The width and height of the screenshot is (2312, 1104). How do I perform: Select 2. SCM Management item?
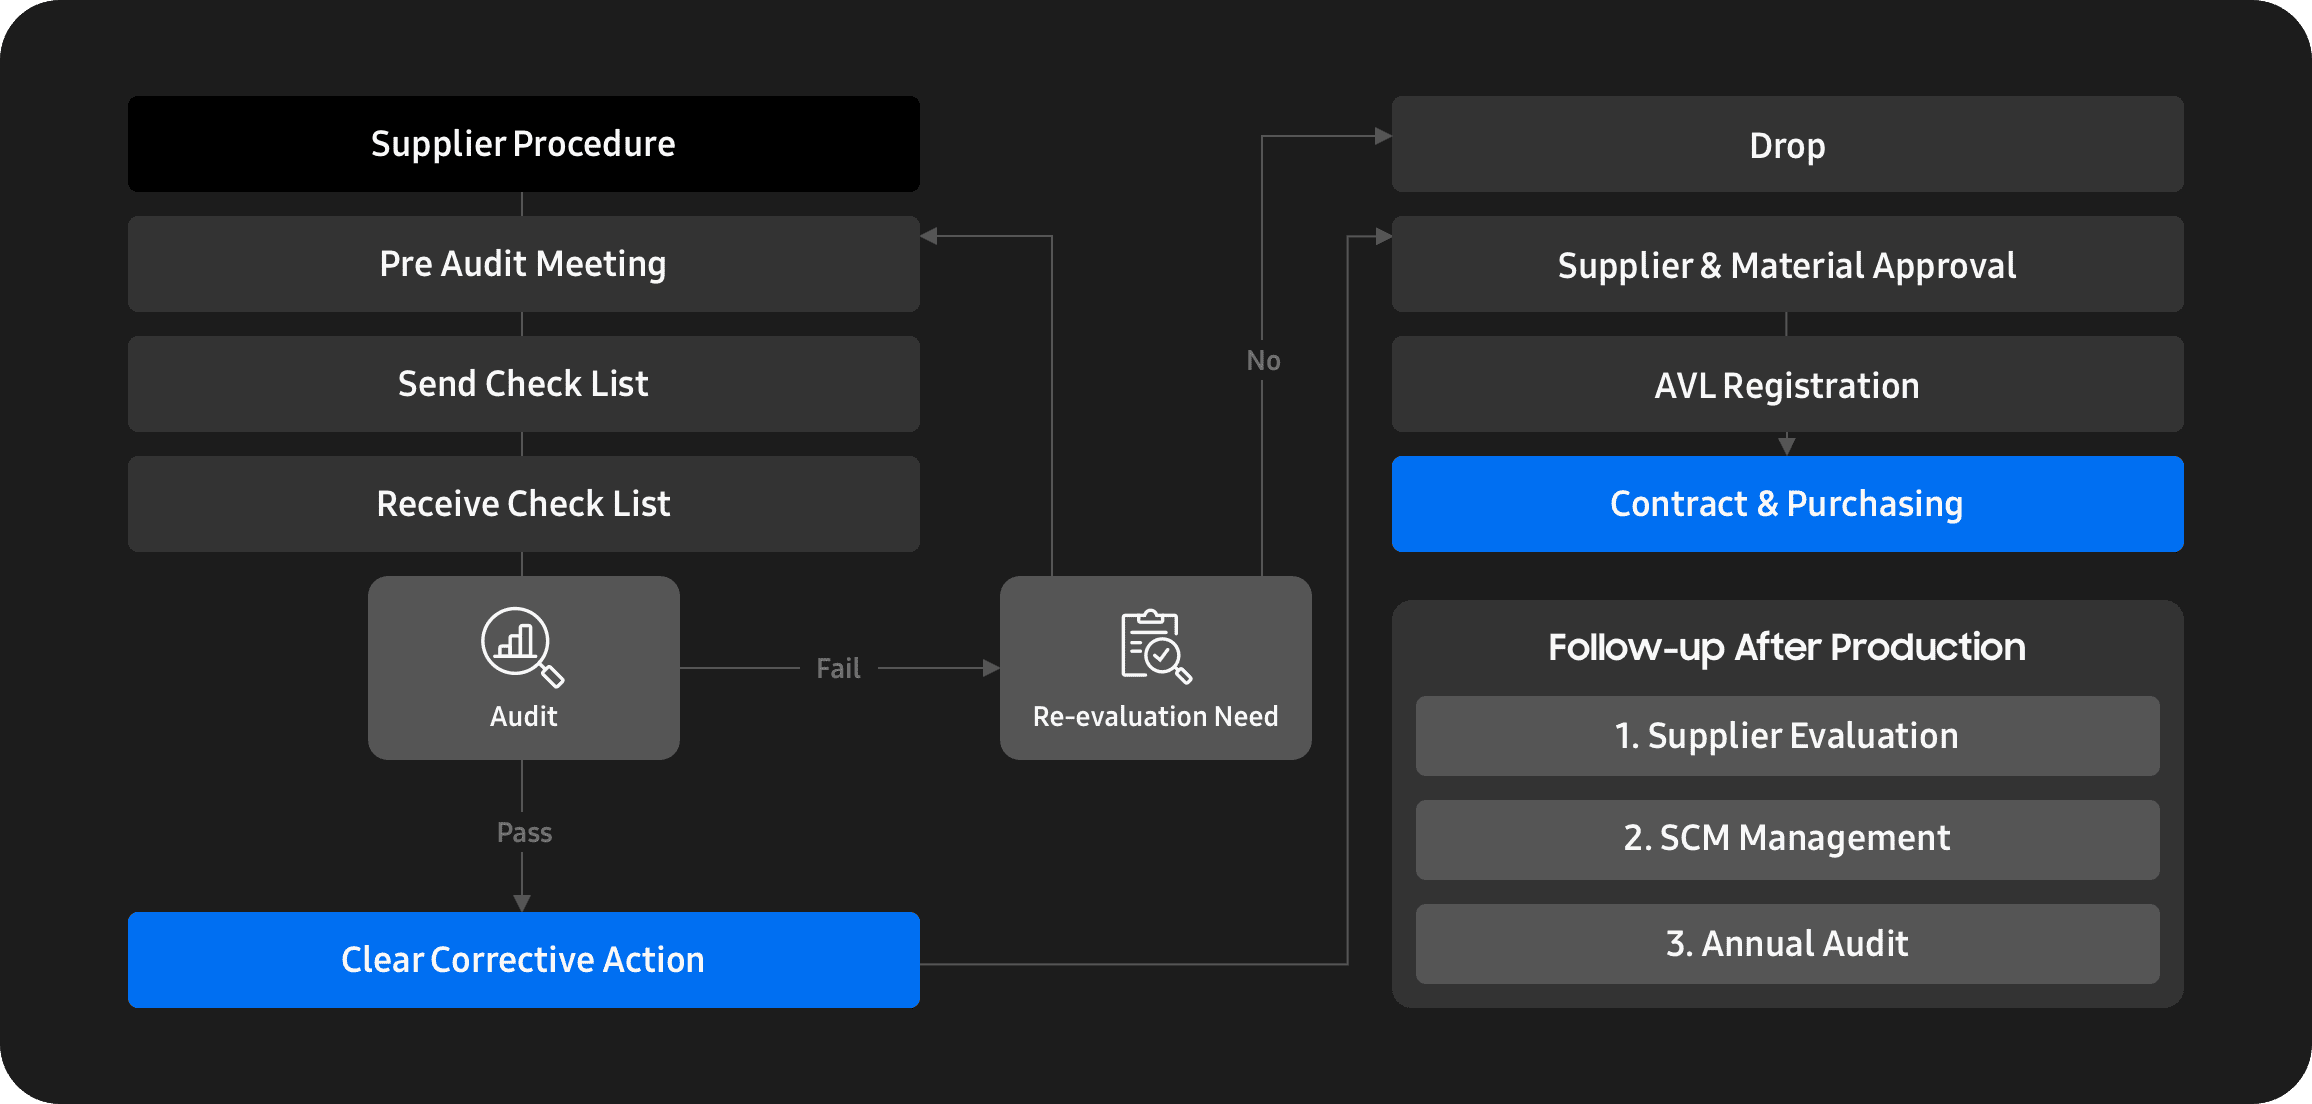coord(1788,840)
